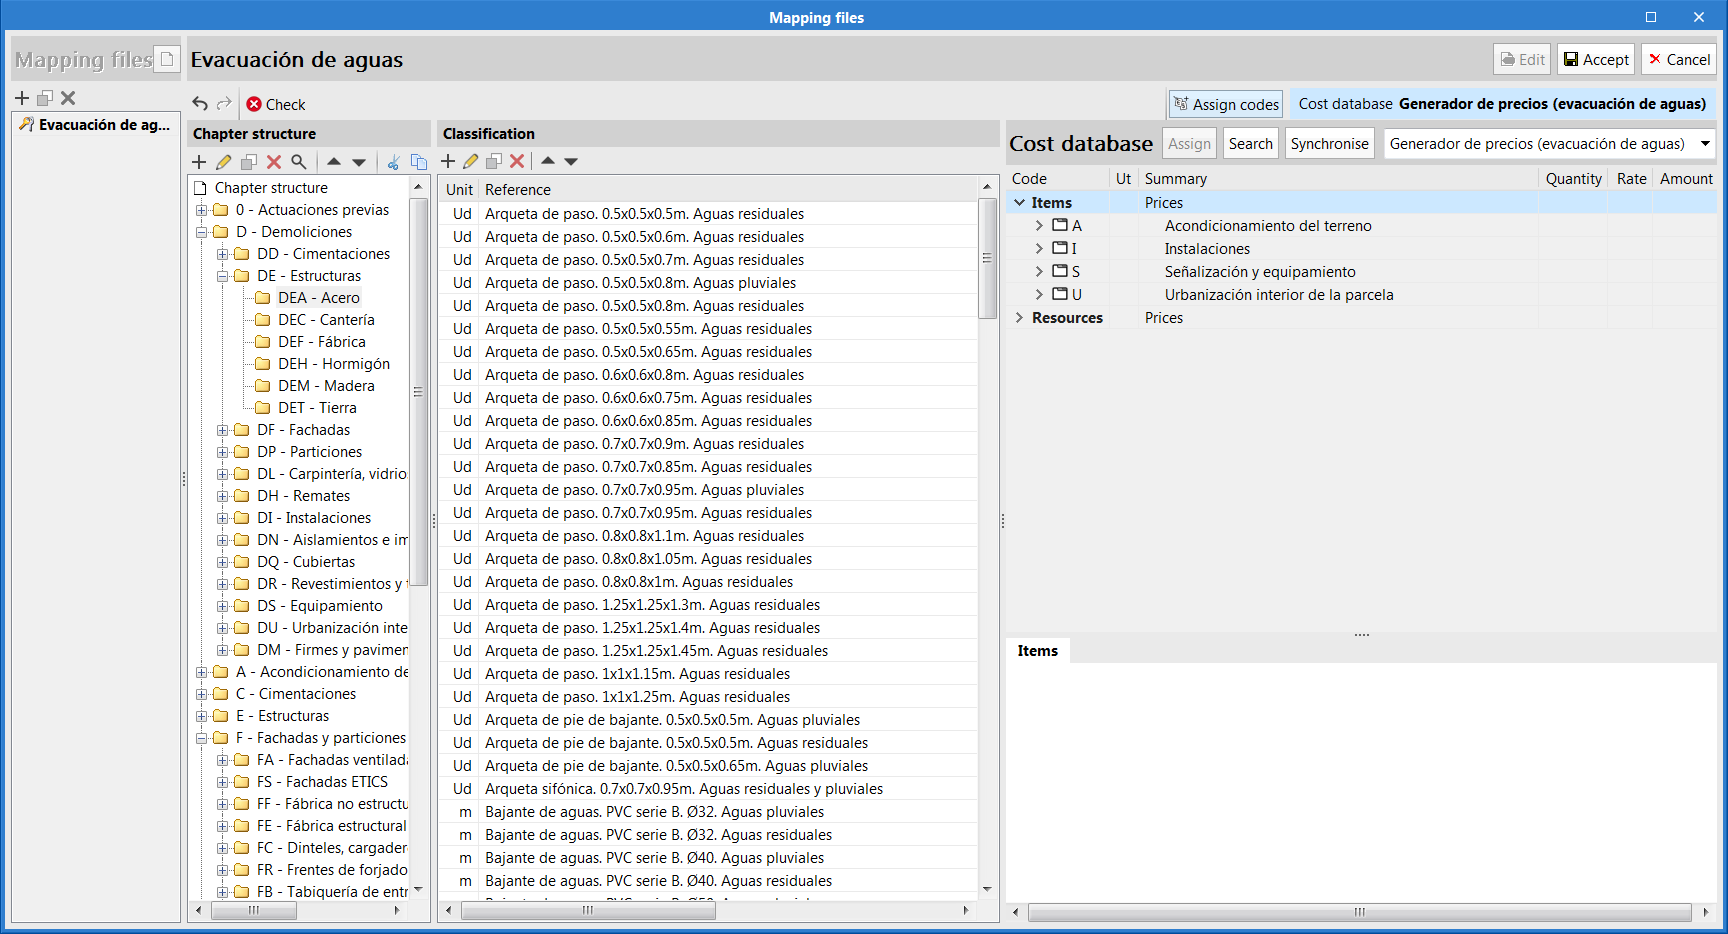Image resolution: width=1728 pixels, height=934 pixels.
Task: Delete the chapter using the red X icon
Action: point(274,161)
